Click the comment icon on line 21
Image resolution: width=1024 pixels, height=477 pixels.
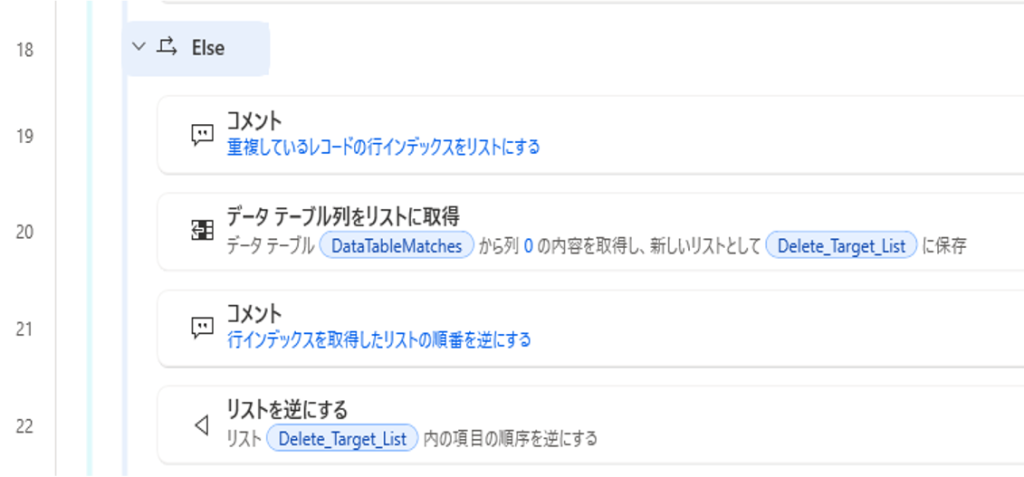pos(202,327)
